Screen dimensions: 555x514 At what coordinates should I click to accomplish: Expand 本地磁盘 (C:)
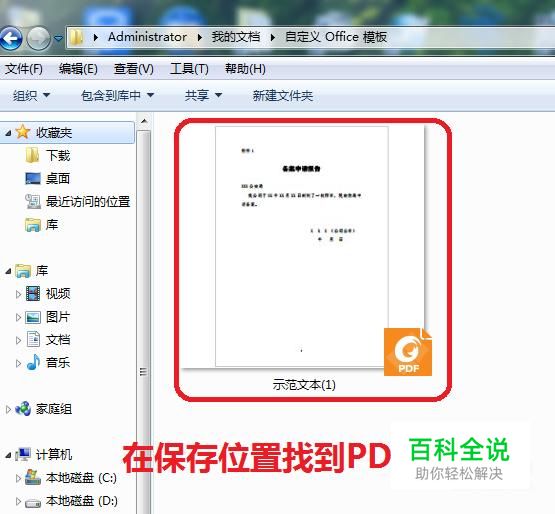pos(18,478)
